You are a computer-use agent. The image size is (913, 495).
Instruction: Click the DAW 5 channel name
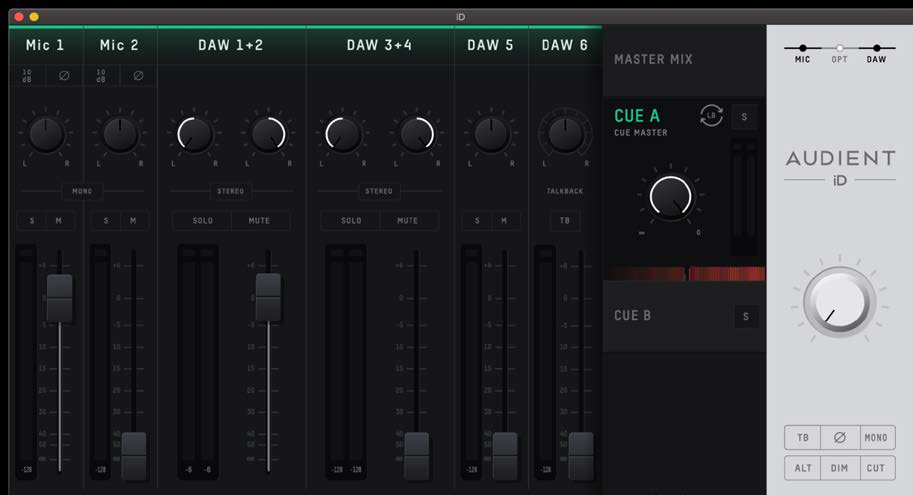coord(490,45)
